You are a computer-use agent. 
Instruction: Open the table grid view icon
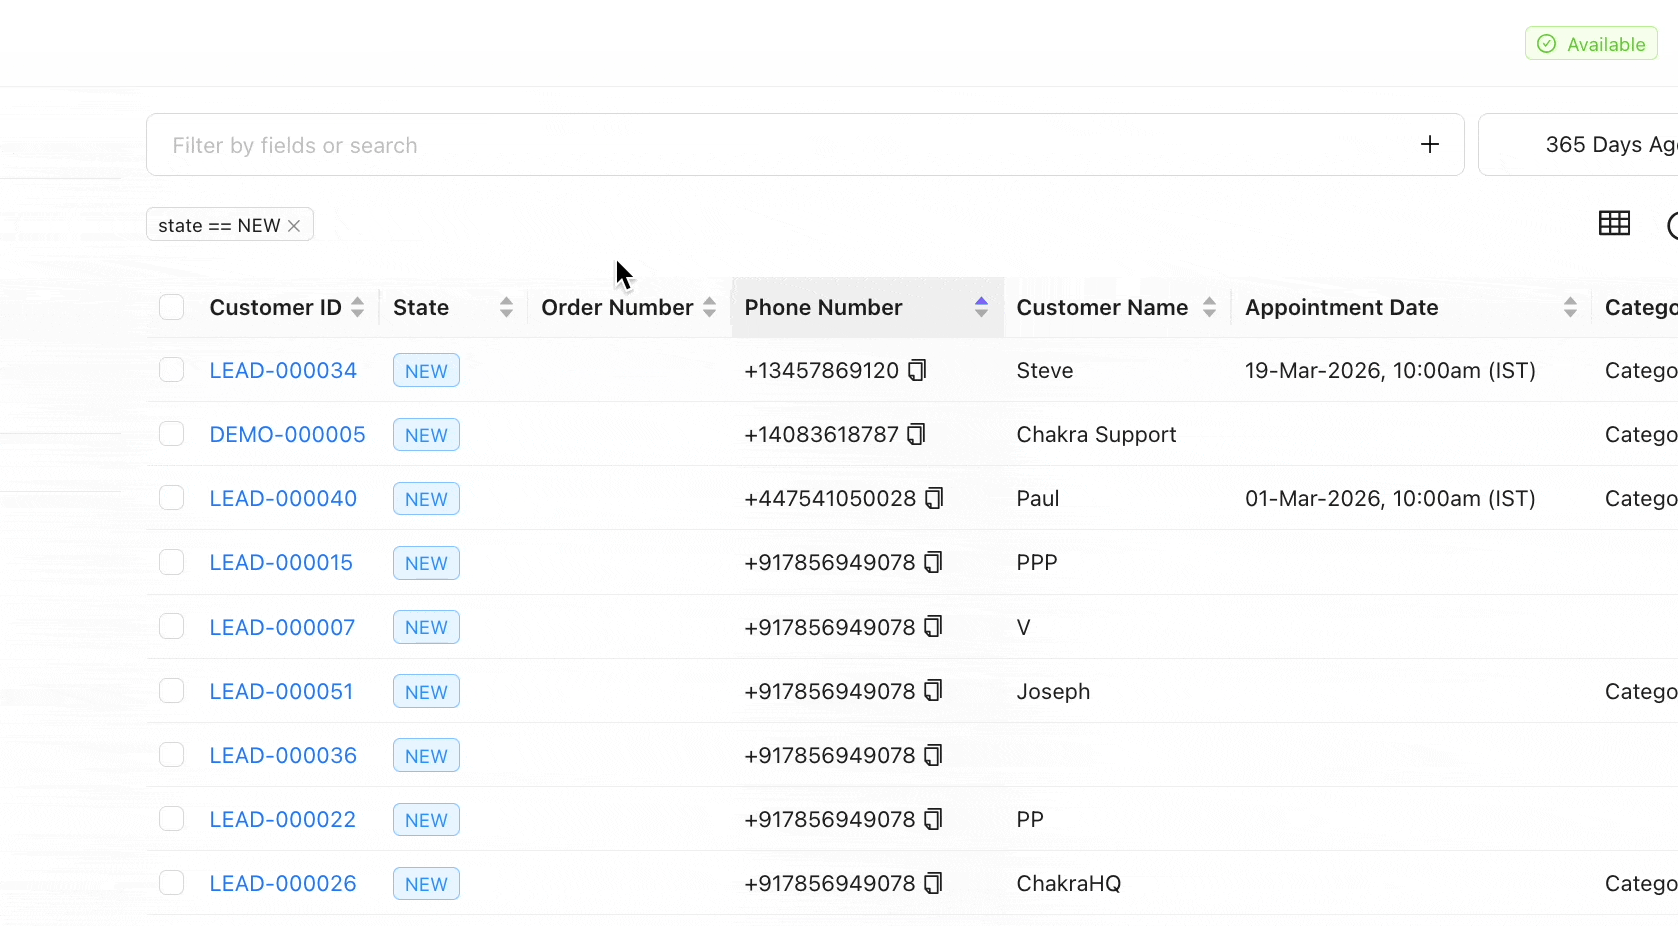[1614, 224]
